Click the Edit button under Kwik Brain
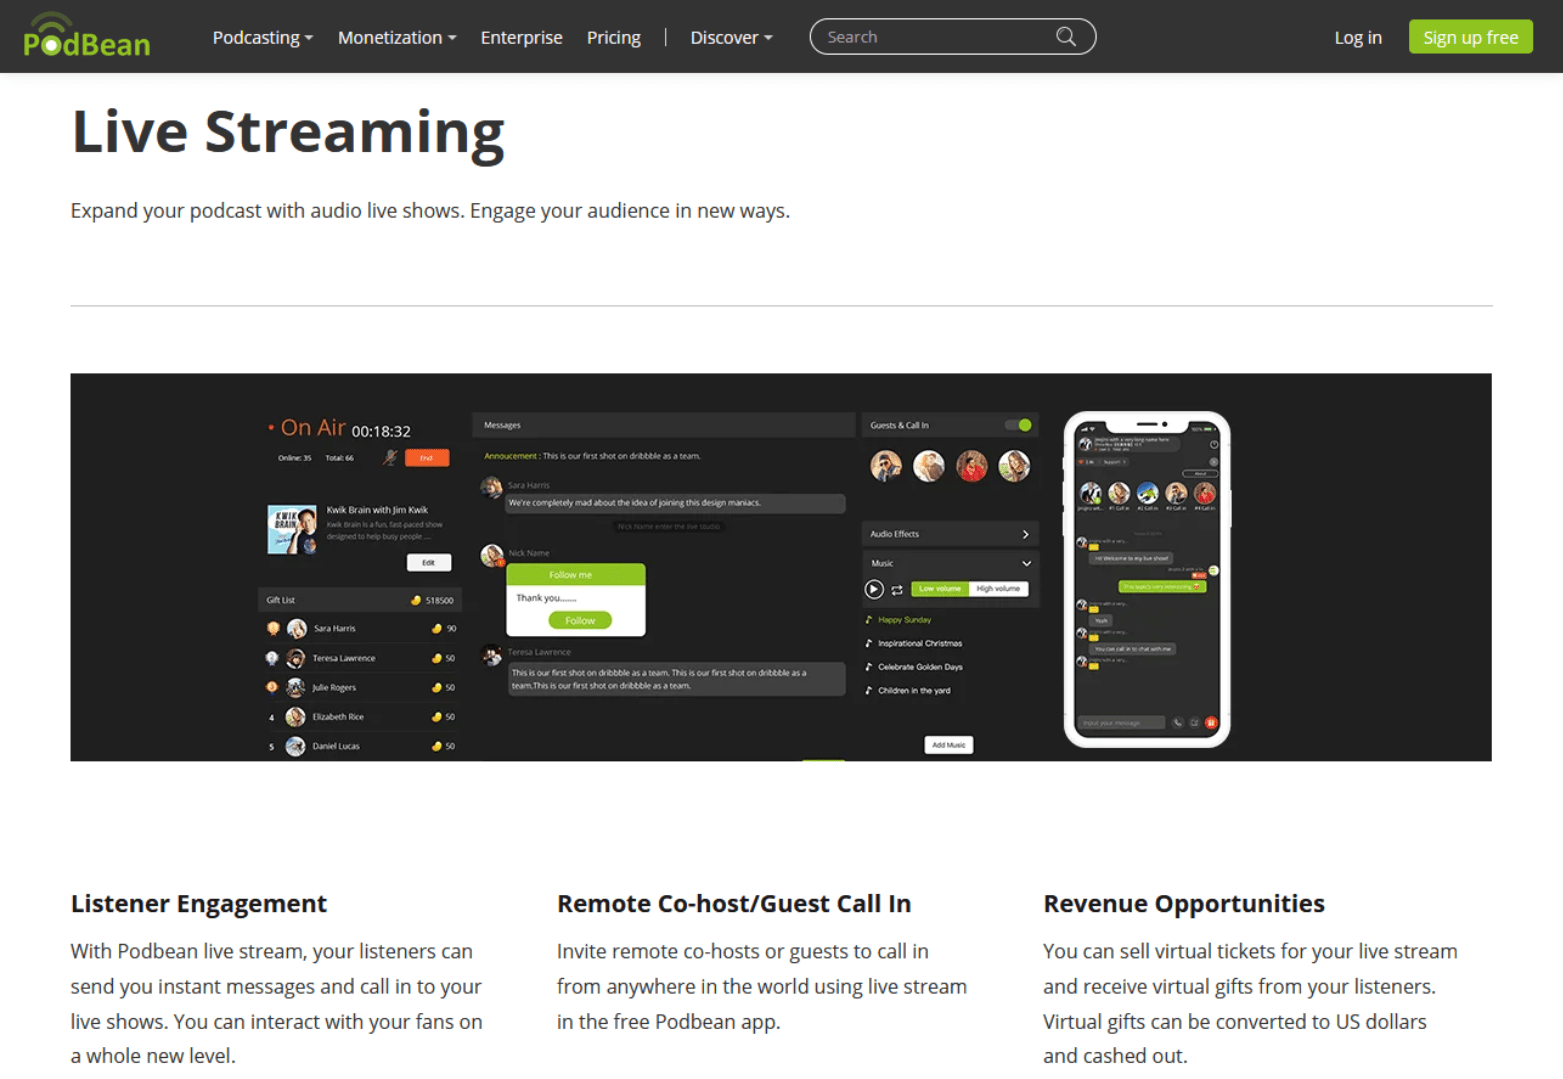1563x1079 pixels. (429, 562)
